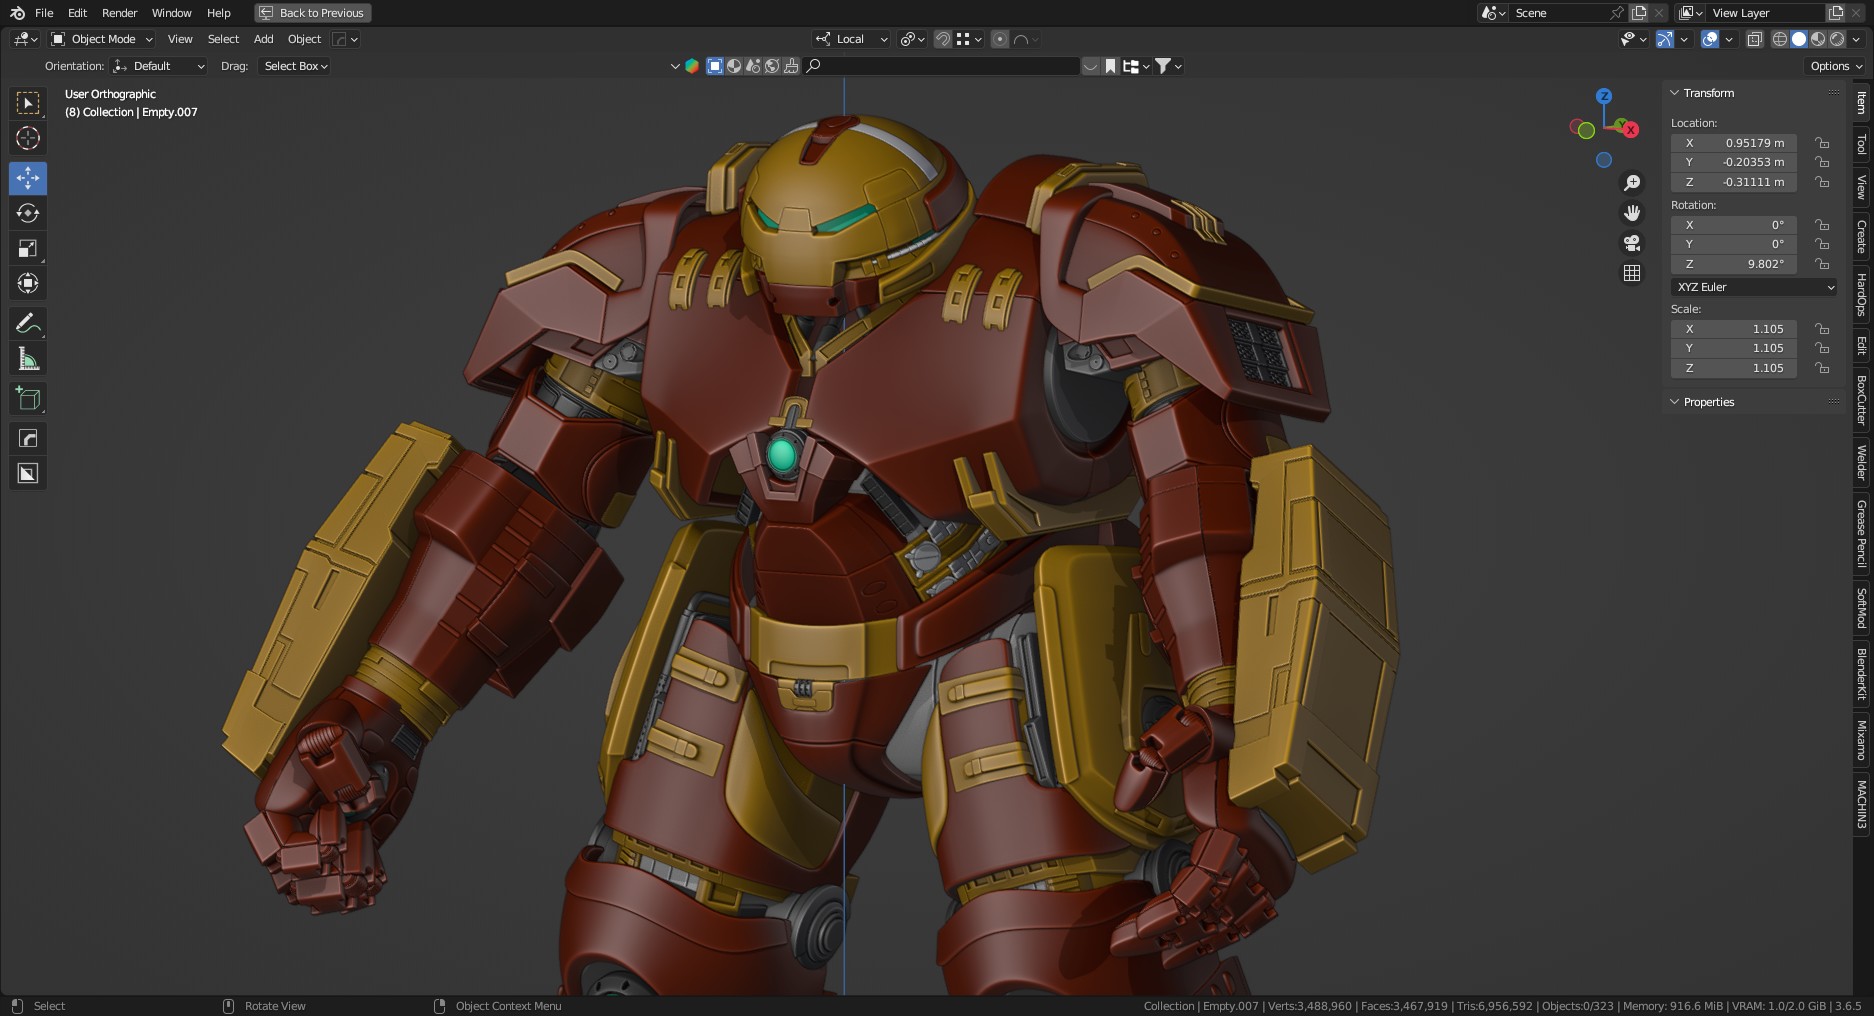Select the Measure tool
This screenshot has width=1874, height=1016.
(28, 358)
